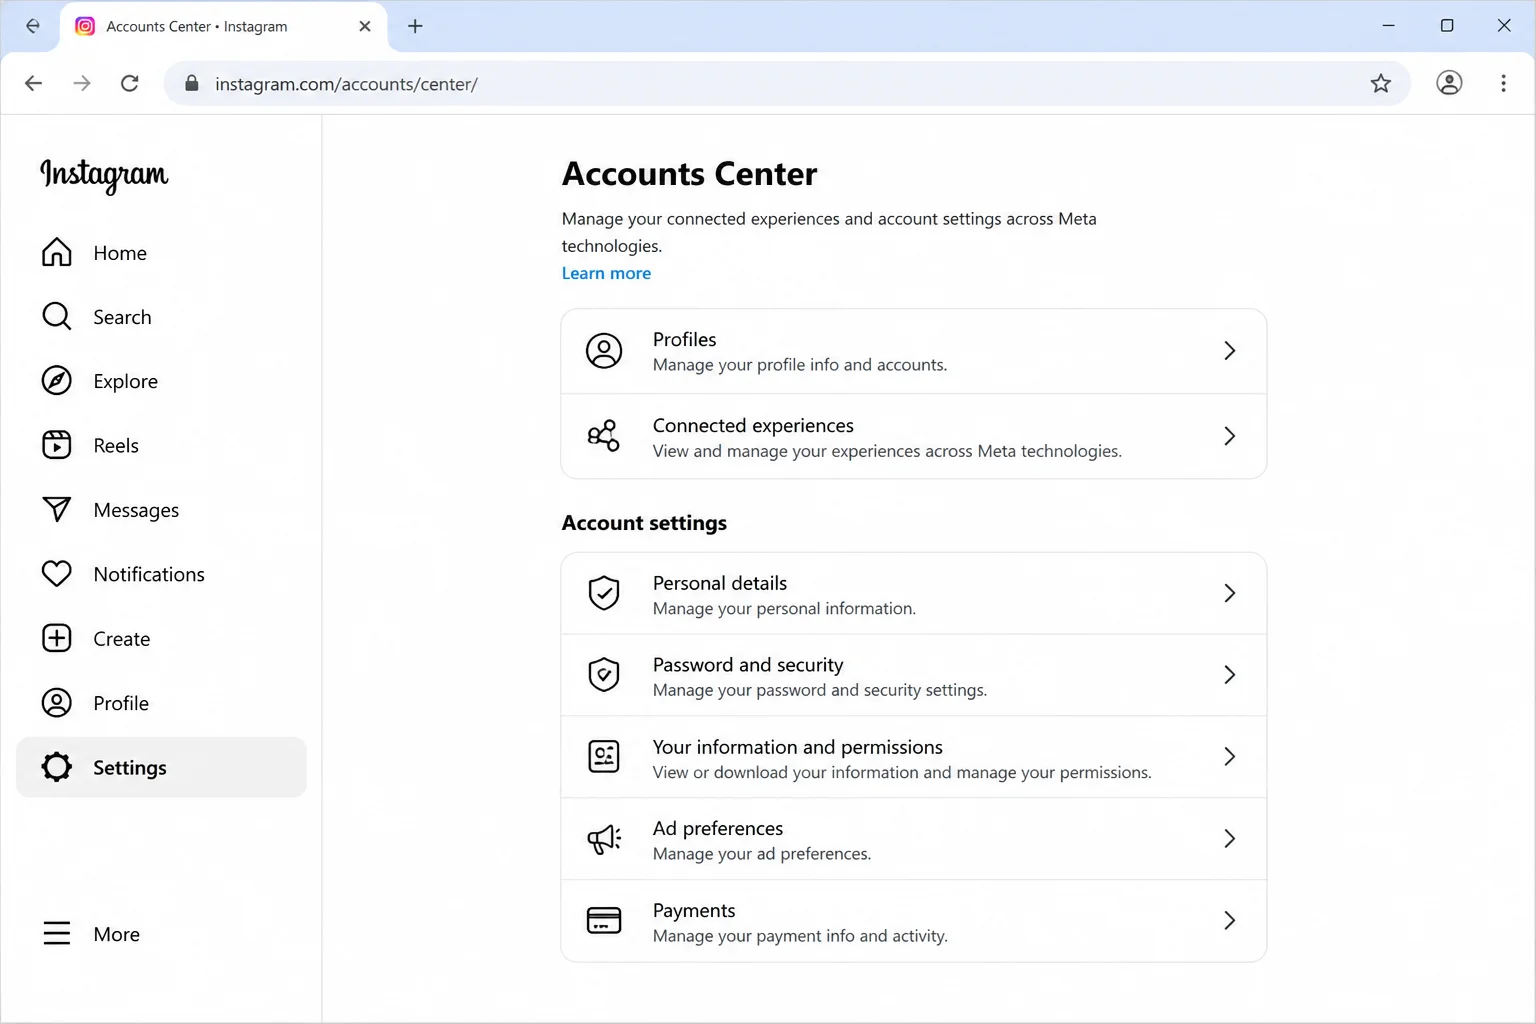Open a new browser tab with plus

pyautogui.click(x=415, y=26)
